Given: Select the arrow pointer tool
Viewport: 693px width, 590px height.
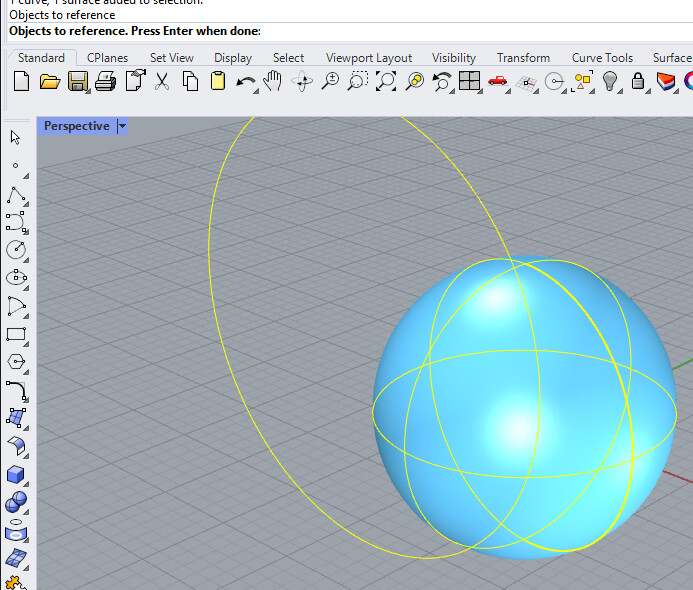Looking at the screenshot, I should click(15, 137).
